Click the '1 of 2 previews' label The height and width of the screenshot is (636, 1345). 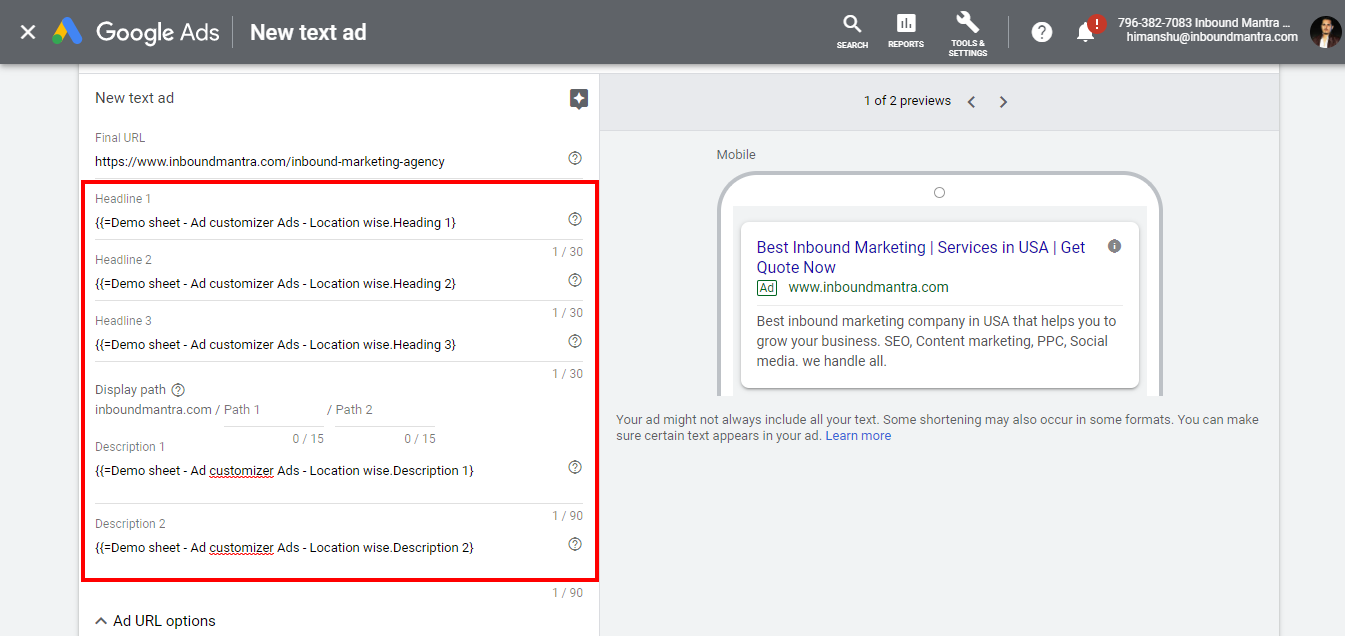click(907, 101)
